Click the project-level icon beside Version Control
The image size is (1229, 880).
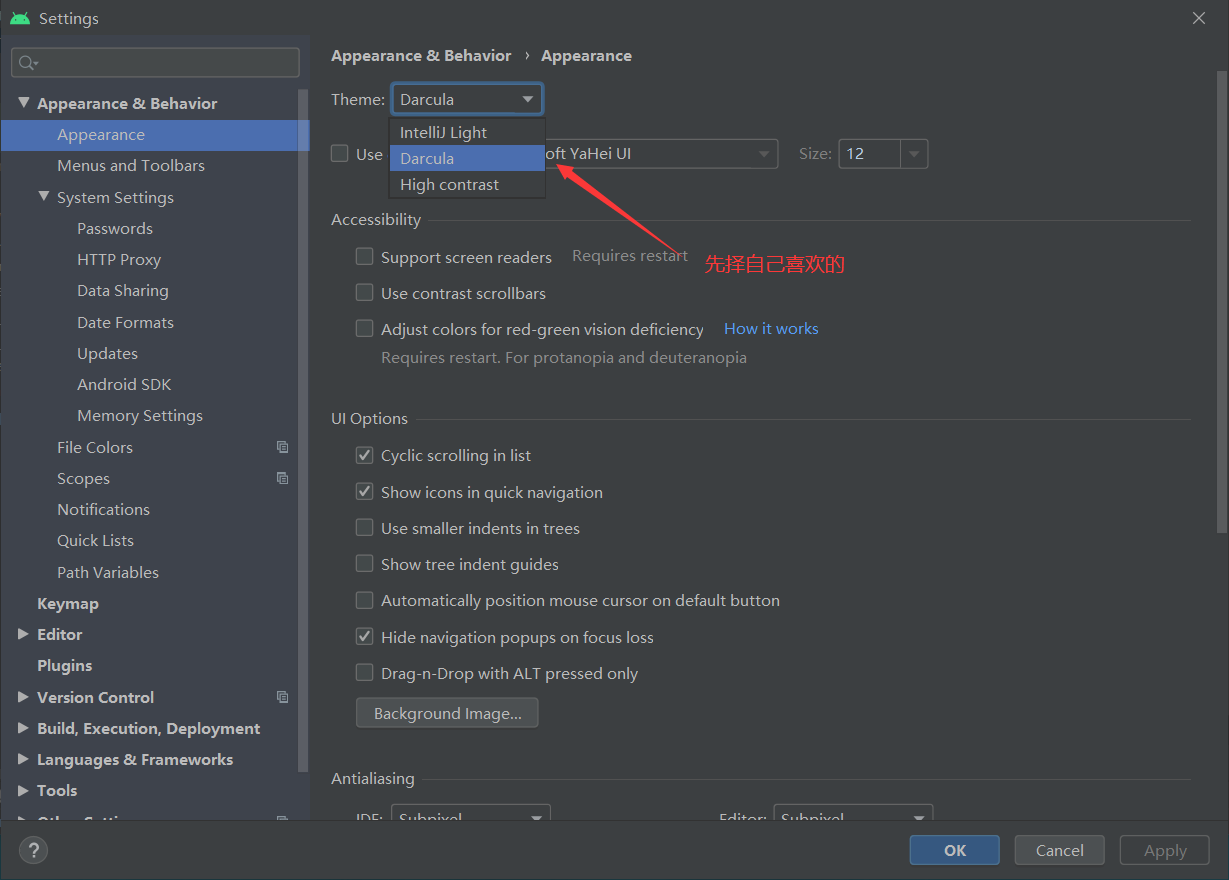283,697
